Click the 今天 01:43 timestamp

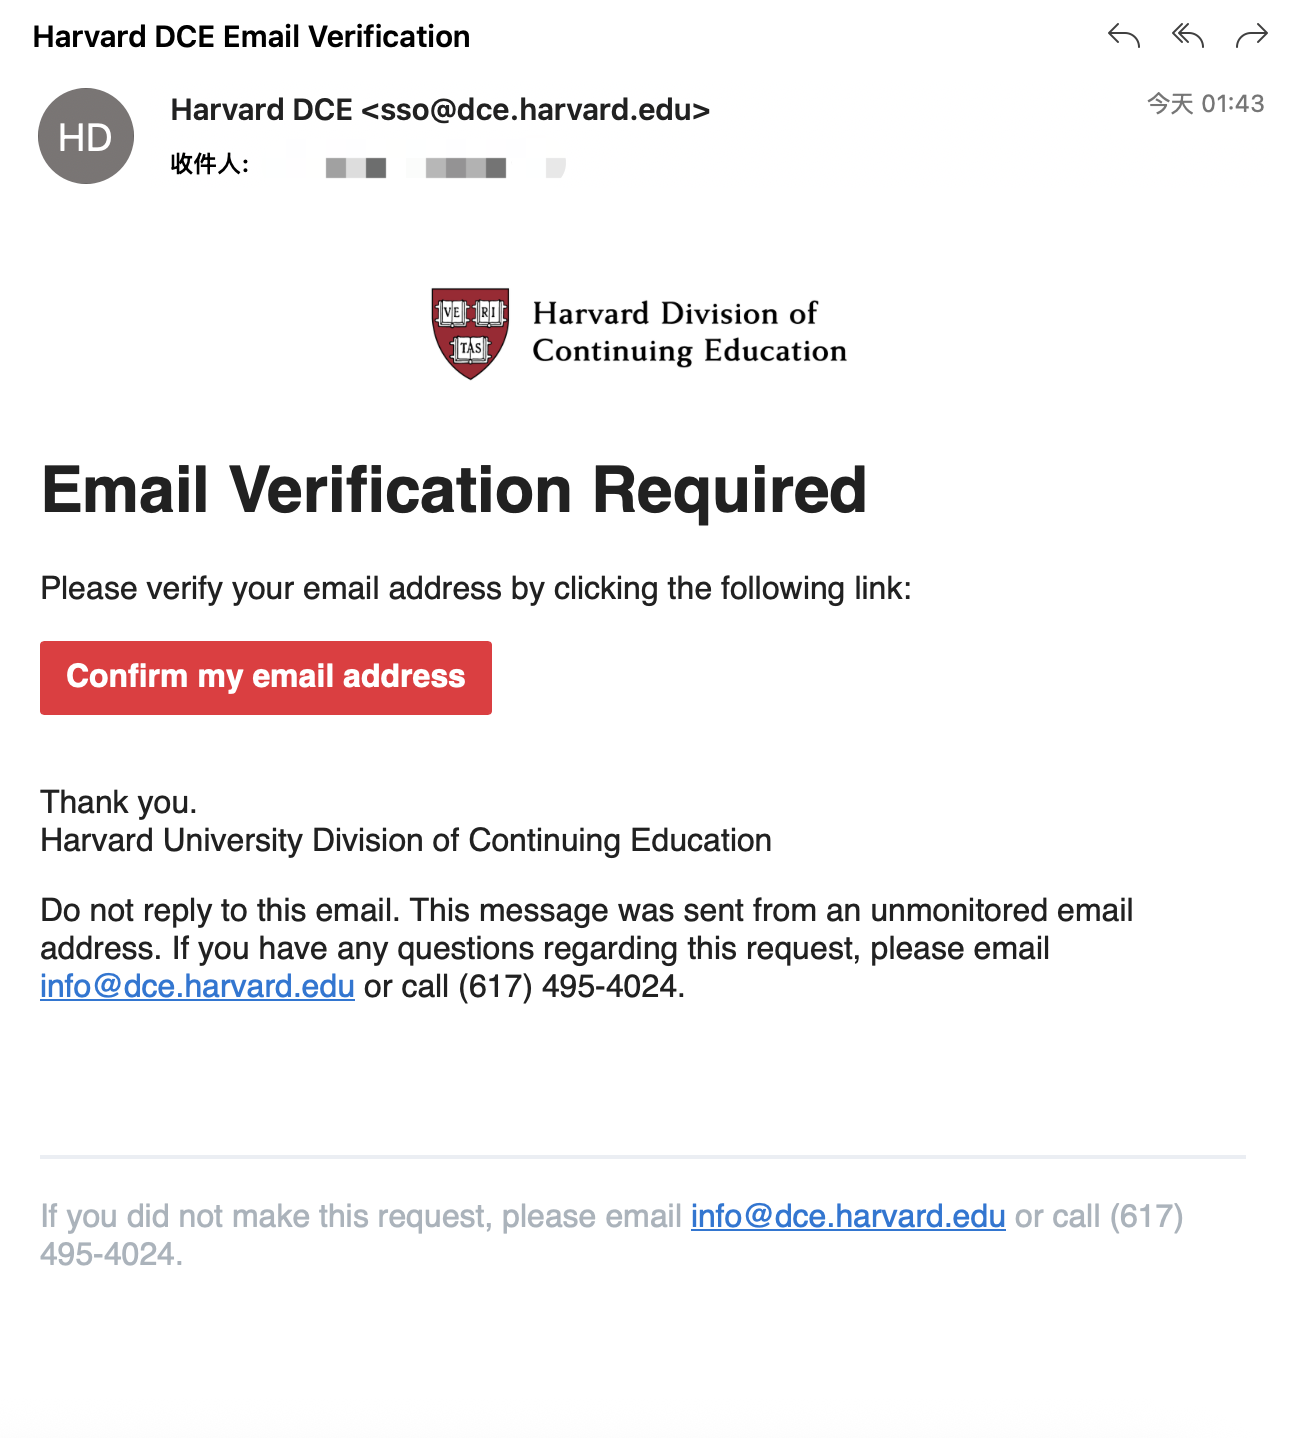(1205, 104)
